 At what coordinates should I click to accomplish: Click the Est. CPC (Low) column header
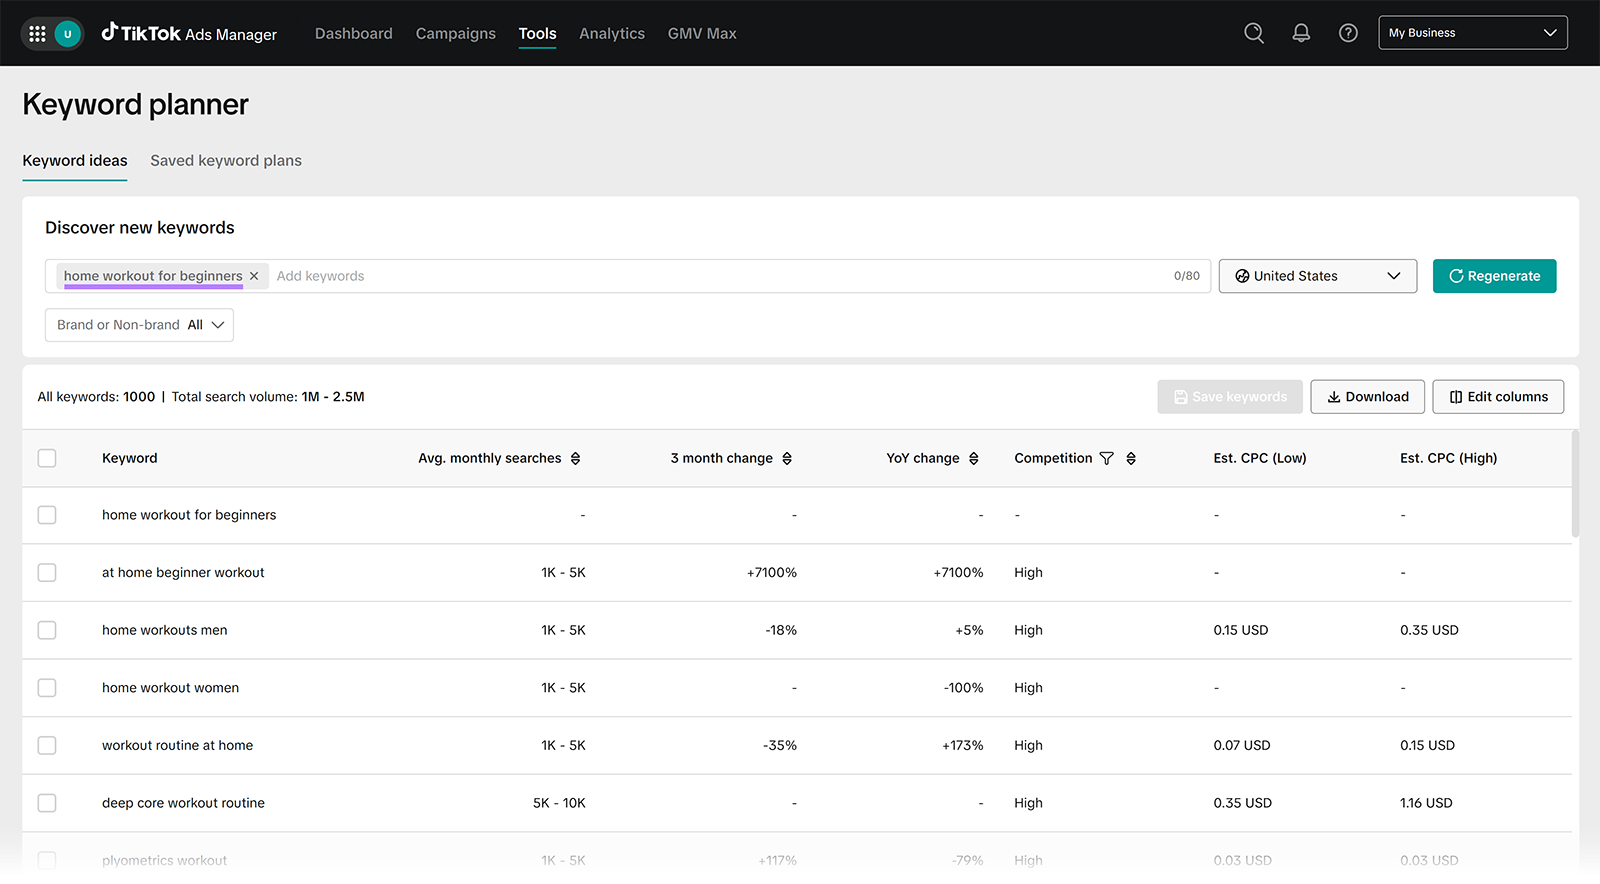point(1260,458)
